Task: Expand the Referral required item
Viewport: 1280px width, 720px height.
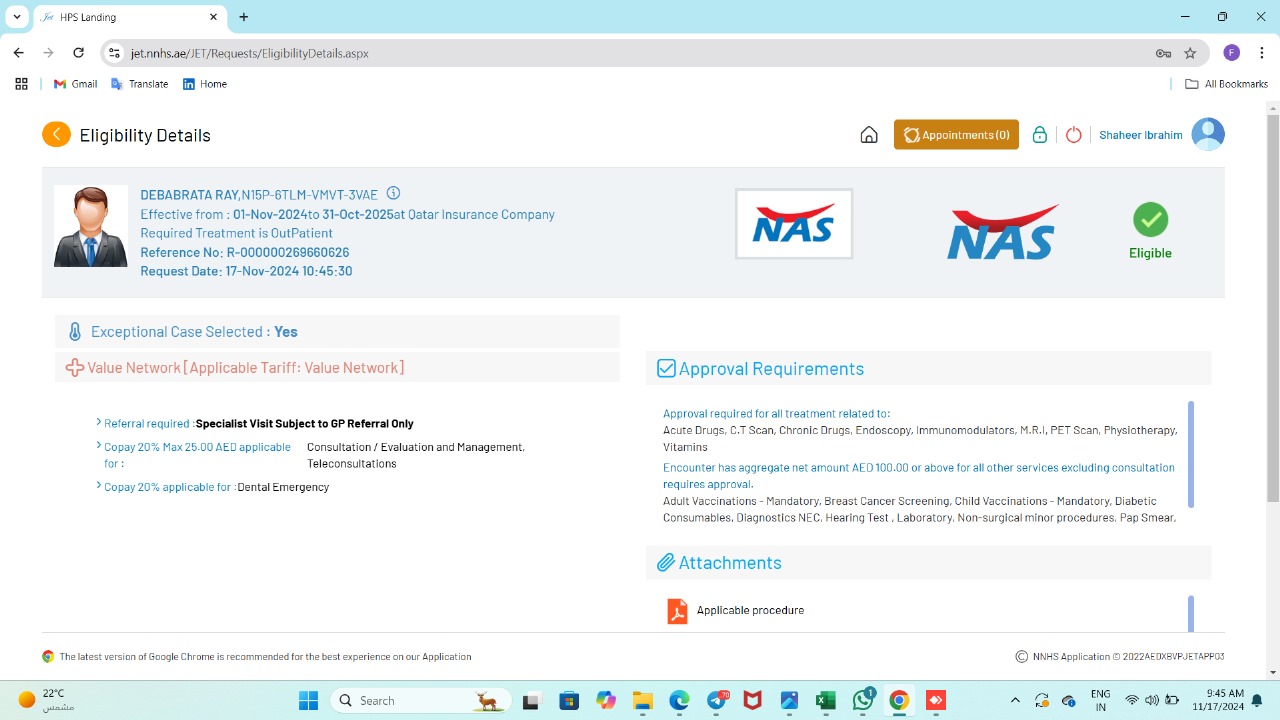Action: click(x=99, y=423)
